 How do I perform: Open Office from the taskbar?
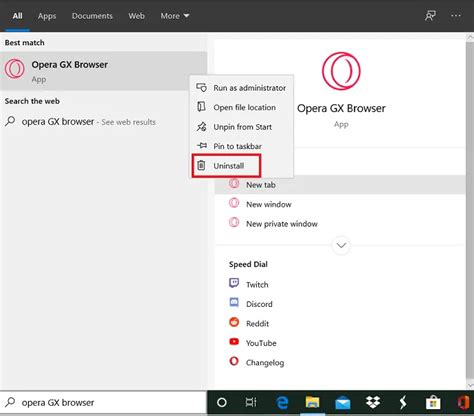point(463,403)
